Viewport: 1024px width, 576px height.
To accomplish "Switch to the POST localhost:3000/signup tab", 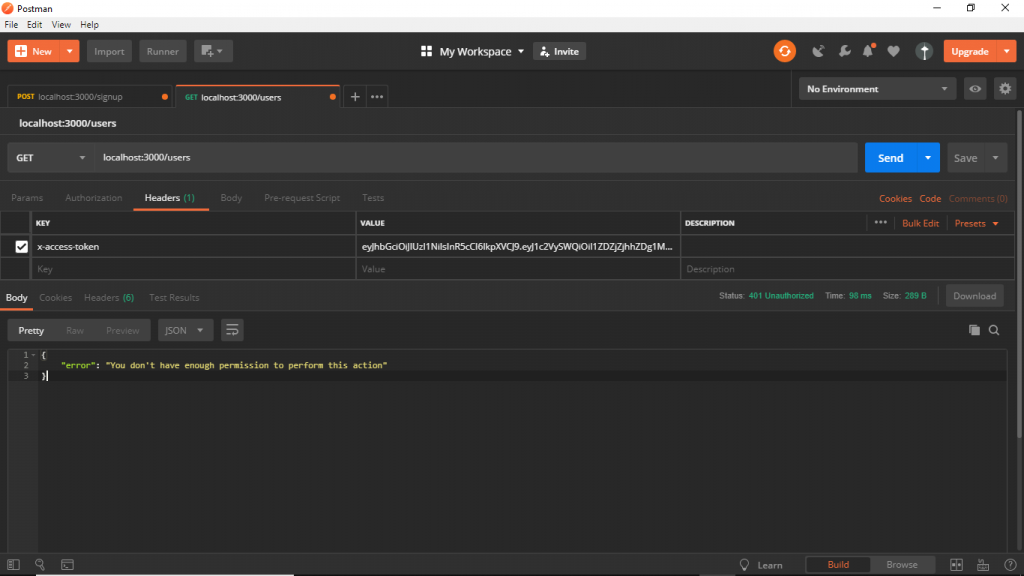I will 89,97.
